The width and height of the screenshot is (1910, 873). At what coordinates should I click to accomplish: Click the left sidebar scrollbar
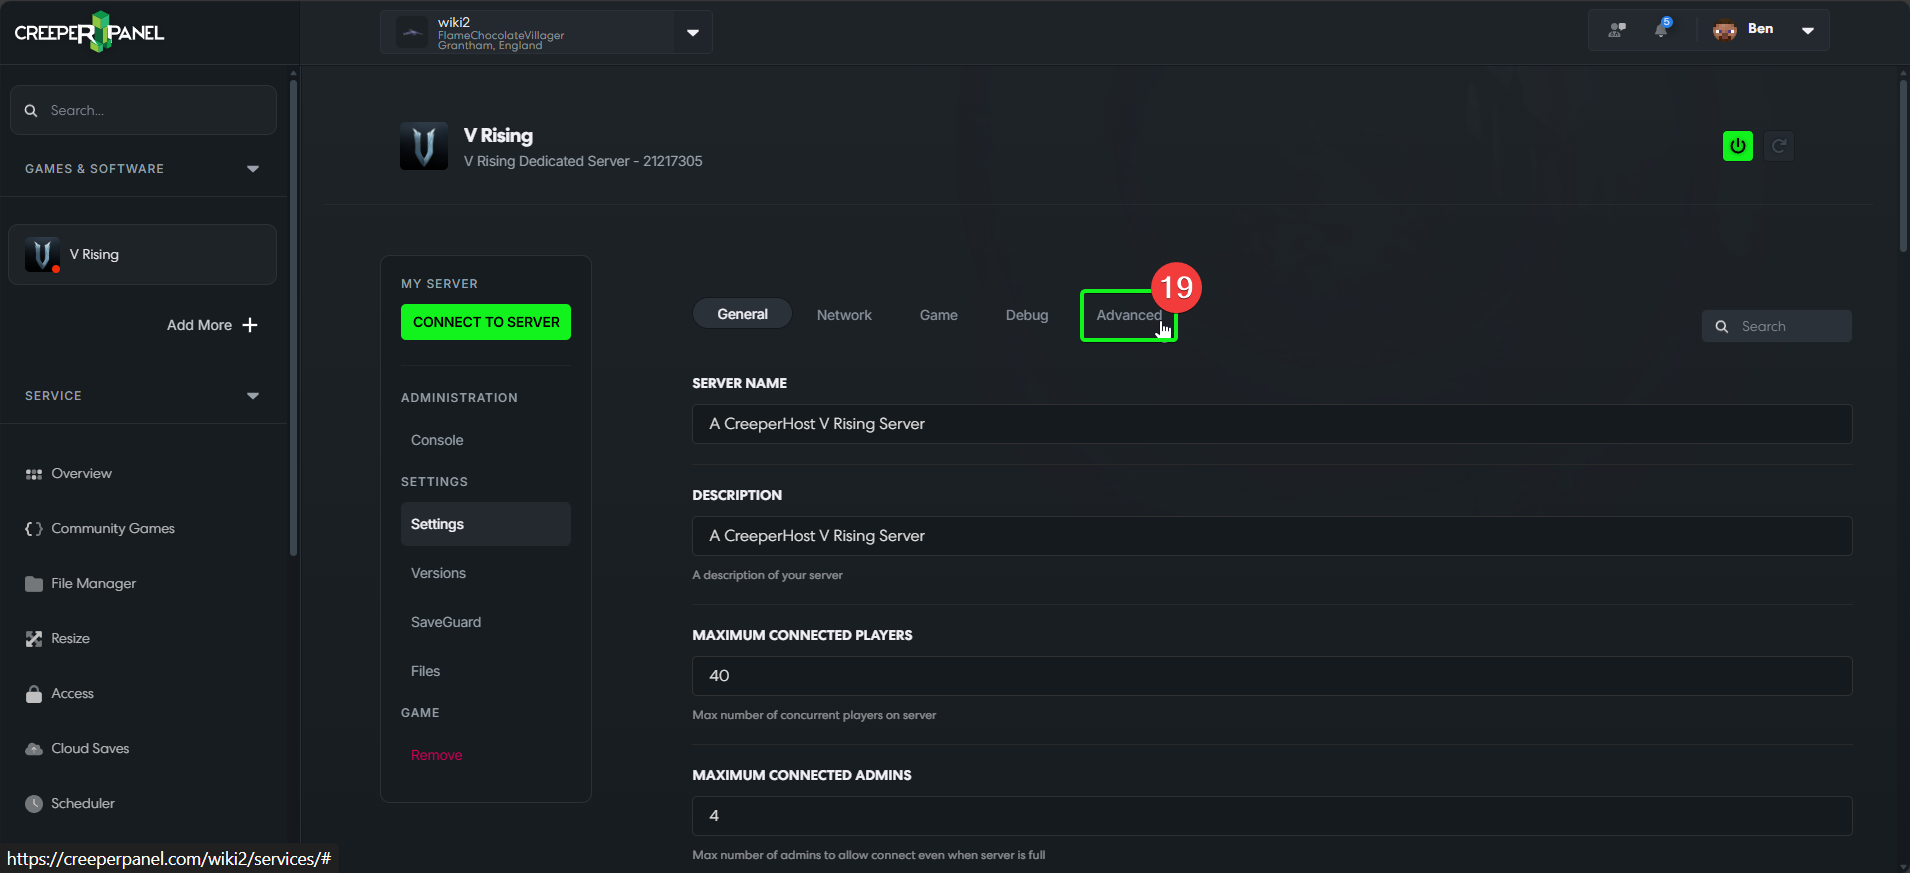coord(293,318)
